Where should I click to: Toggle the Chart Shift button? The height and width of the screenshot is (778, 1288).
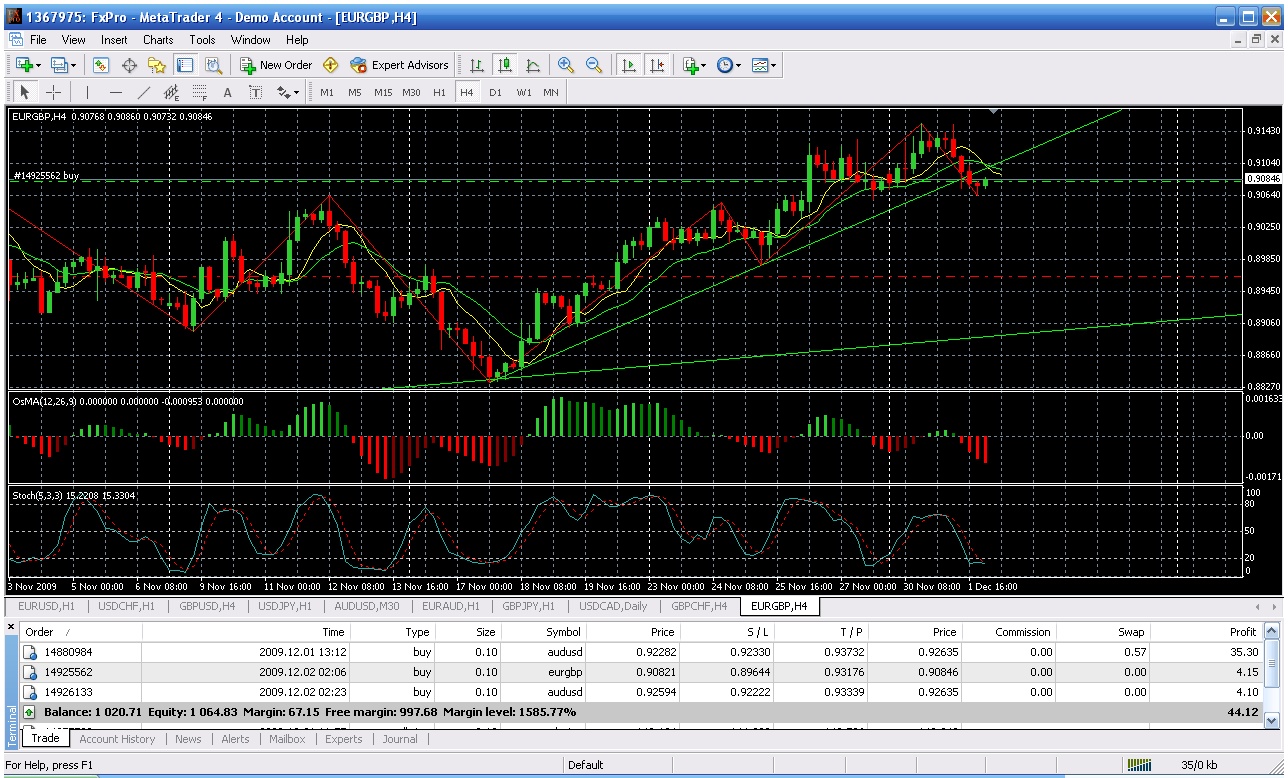pos(656,65)
